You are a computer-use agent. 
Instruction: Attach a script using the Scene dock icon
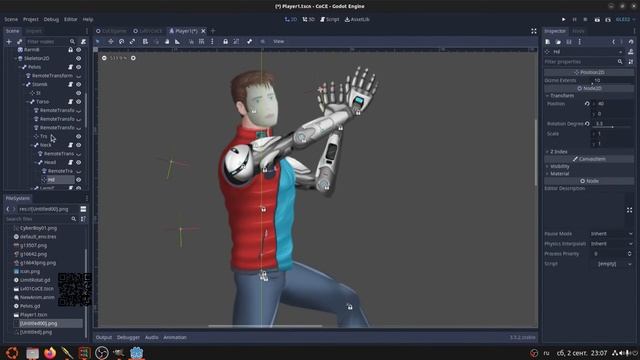coord(83,42)
